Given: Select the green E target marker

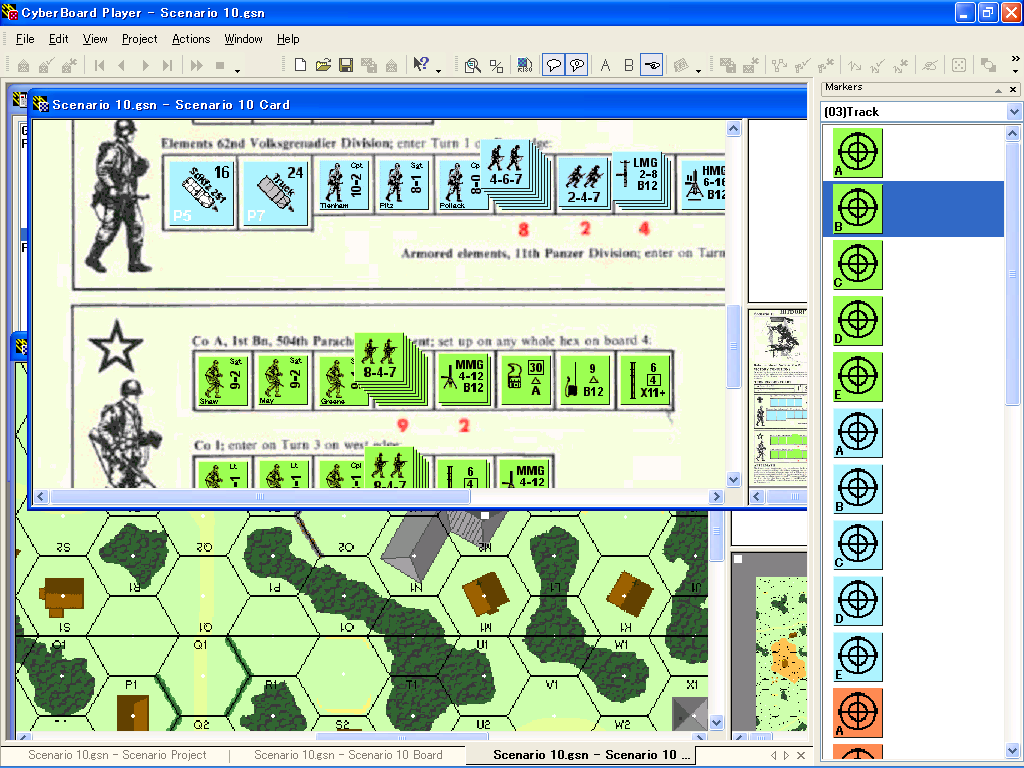Looking at the screenshot, I should 857,377.
